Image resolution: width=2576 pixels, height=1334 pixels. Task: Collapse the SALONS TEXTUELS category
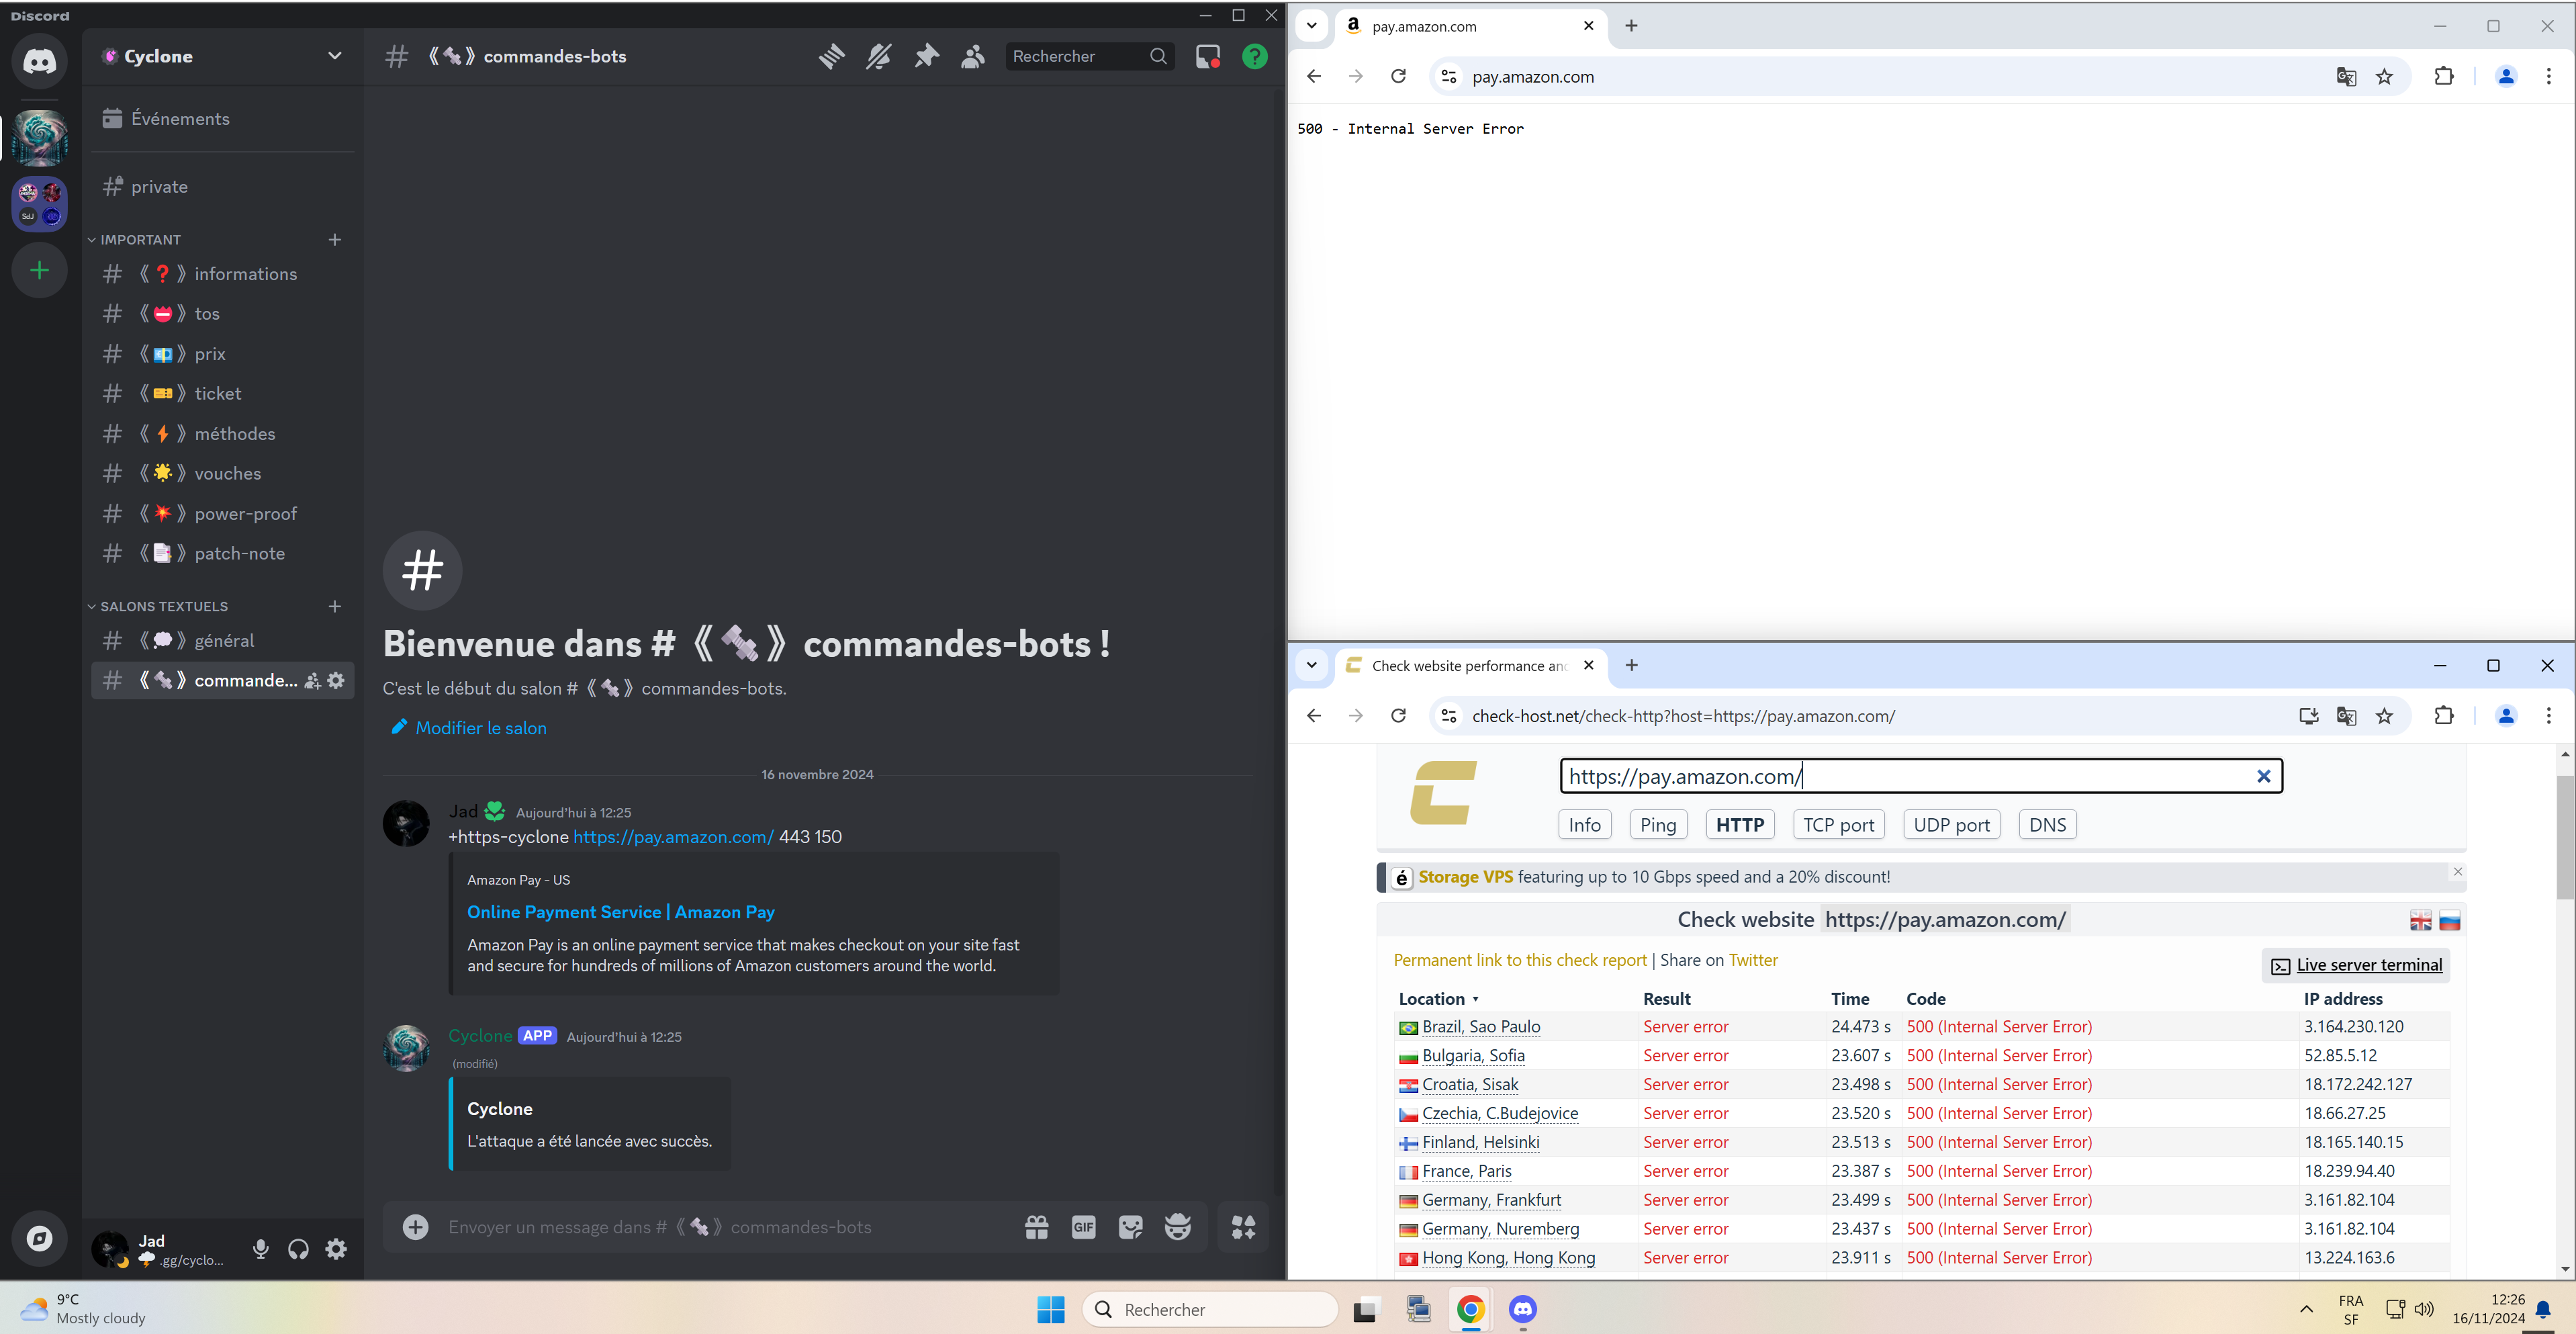coord(163,607)
